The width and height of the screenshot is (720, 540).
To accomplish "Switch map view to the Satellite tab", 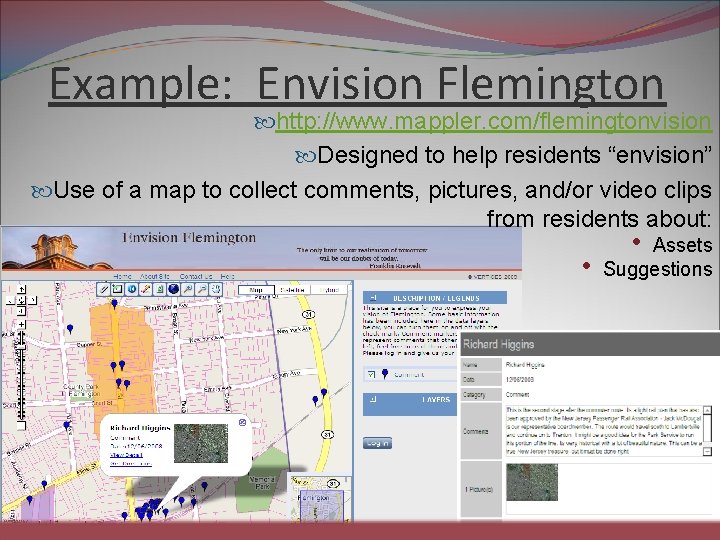I will (x=292, y=290).
